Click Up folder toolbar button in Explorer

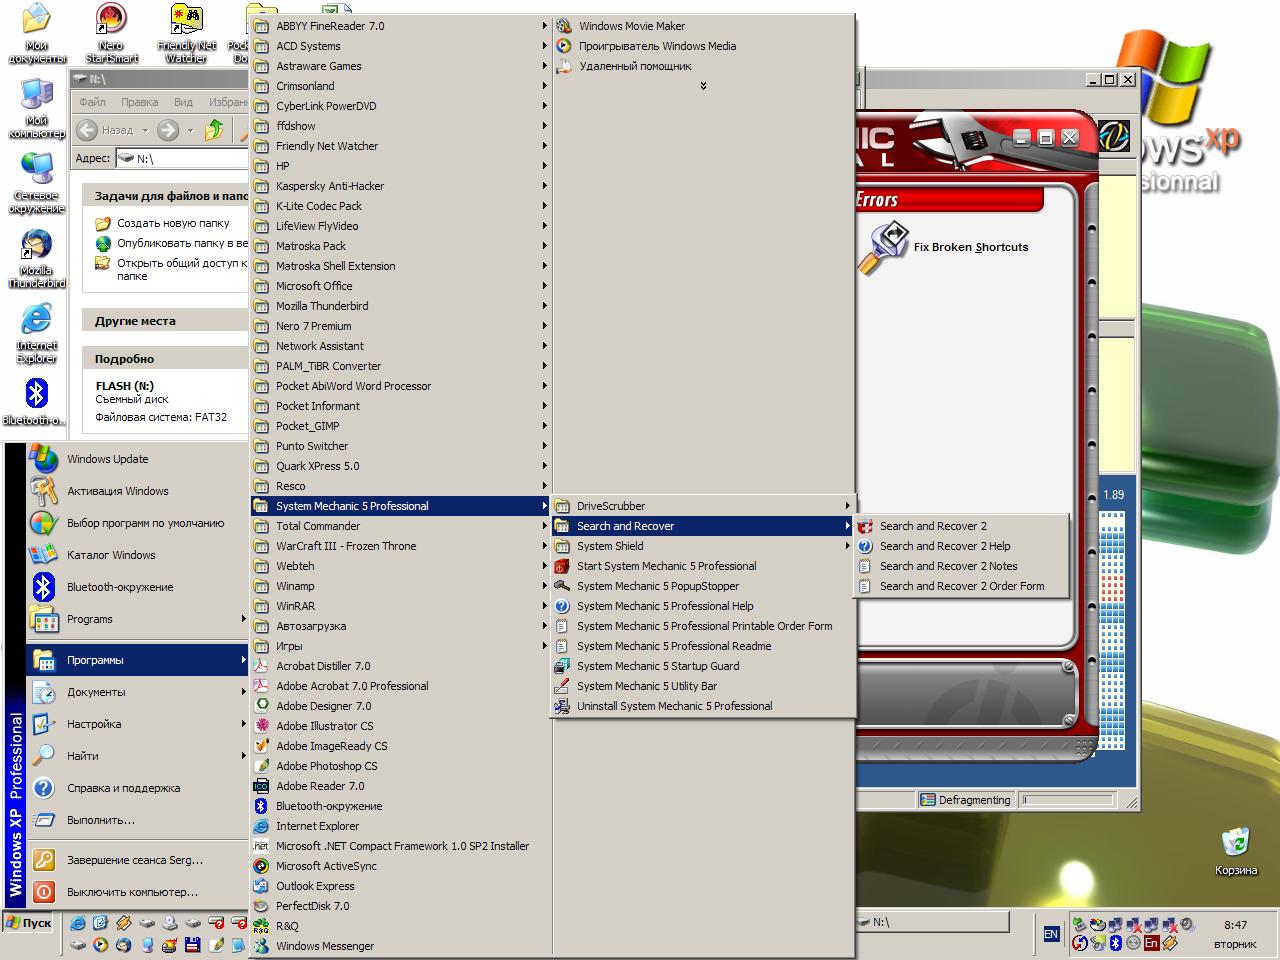[x=214, y=130]
